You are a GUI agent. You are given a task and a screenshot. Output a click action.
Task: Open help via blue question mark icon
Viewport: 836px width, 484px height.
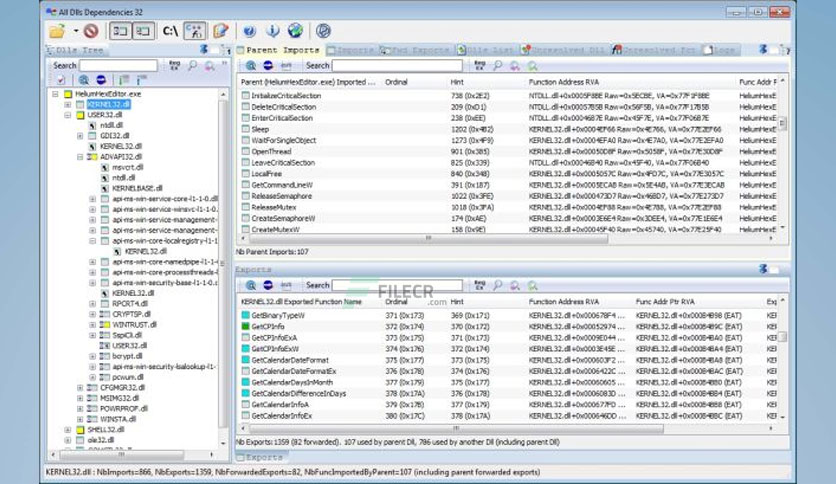pos(249,31)
